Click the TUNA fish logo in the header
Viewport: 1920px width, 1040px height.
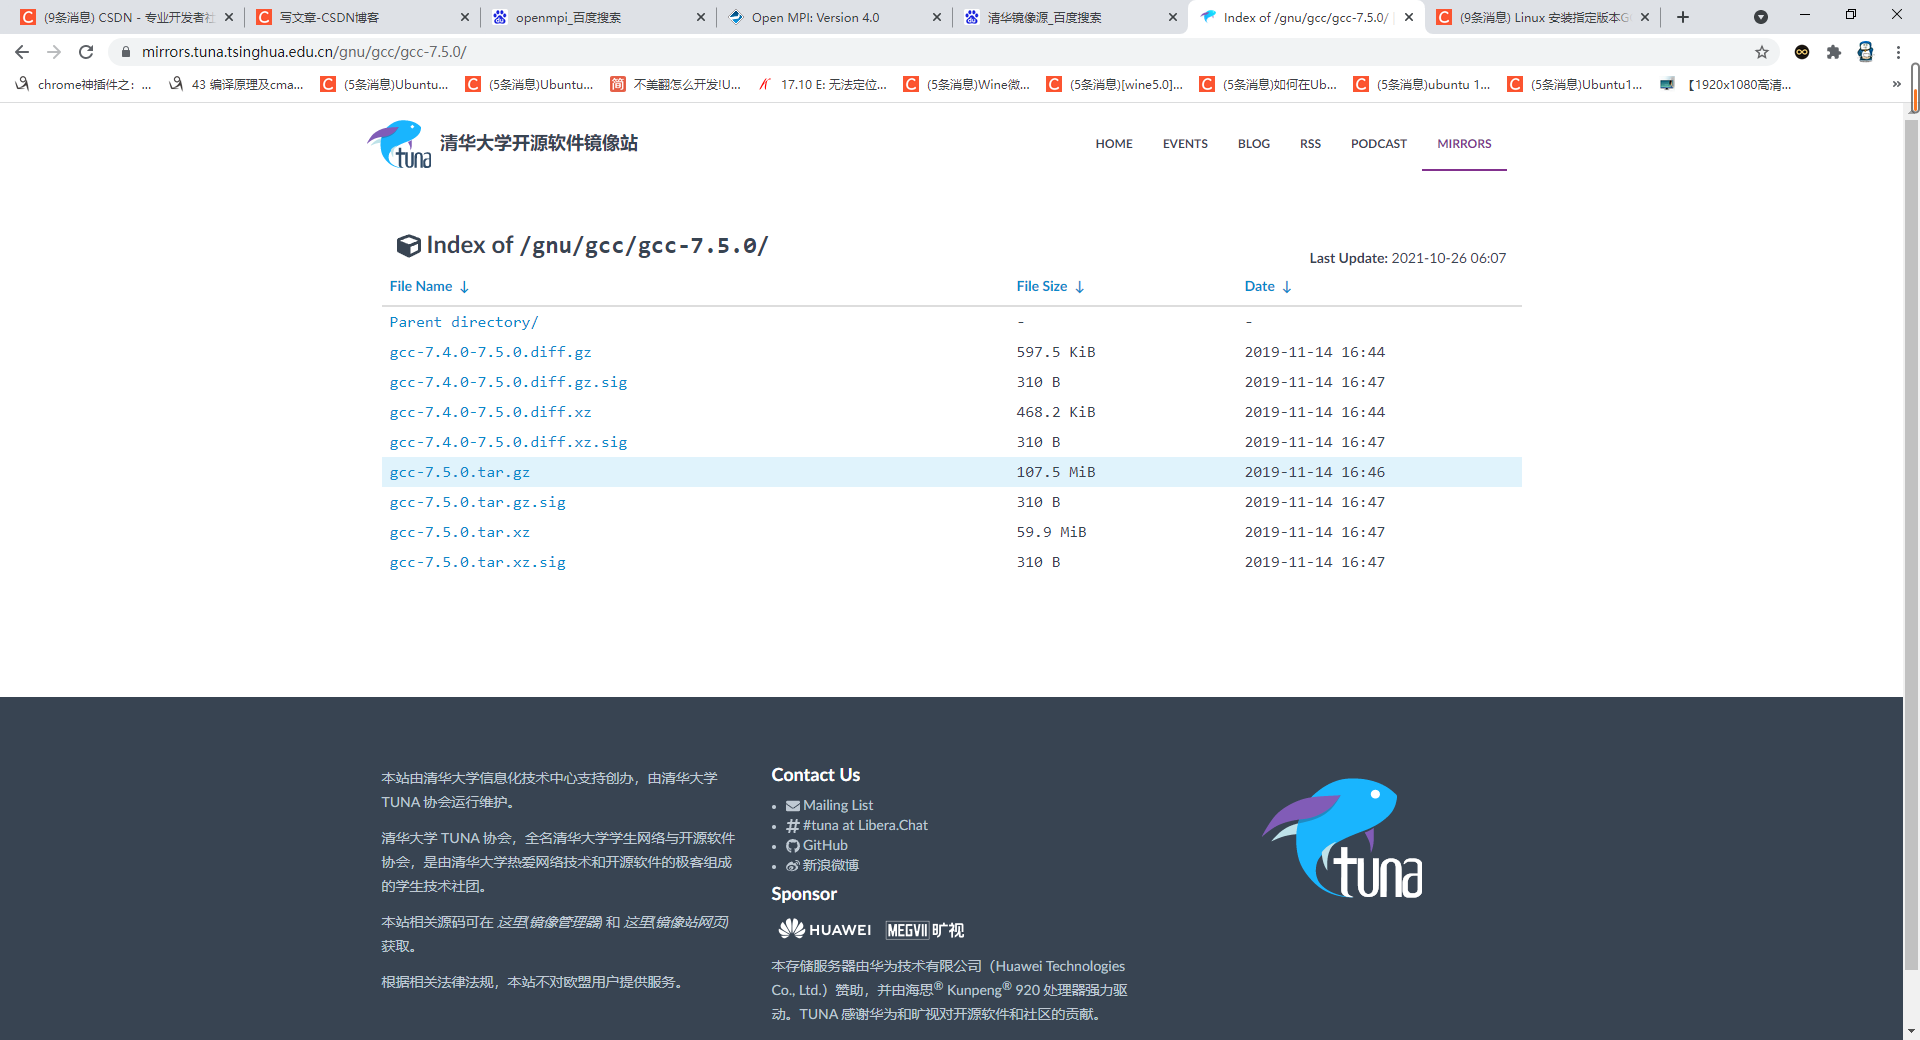[398, 143]
